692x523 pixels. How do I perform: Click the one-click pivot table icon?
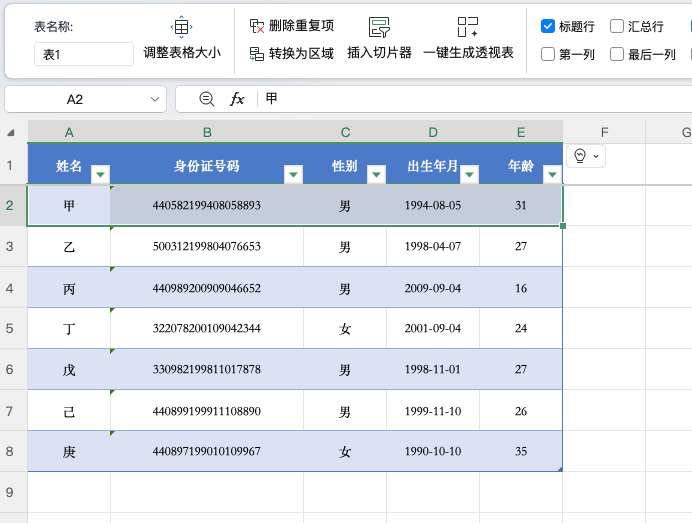468,27
